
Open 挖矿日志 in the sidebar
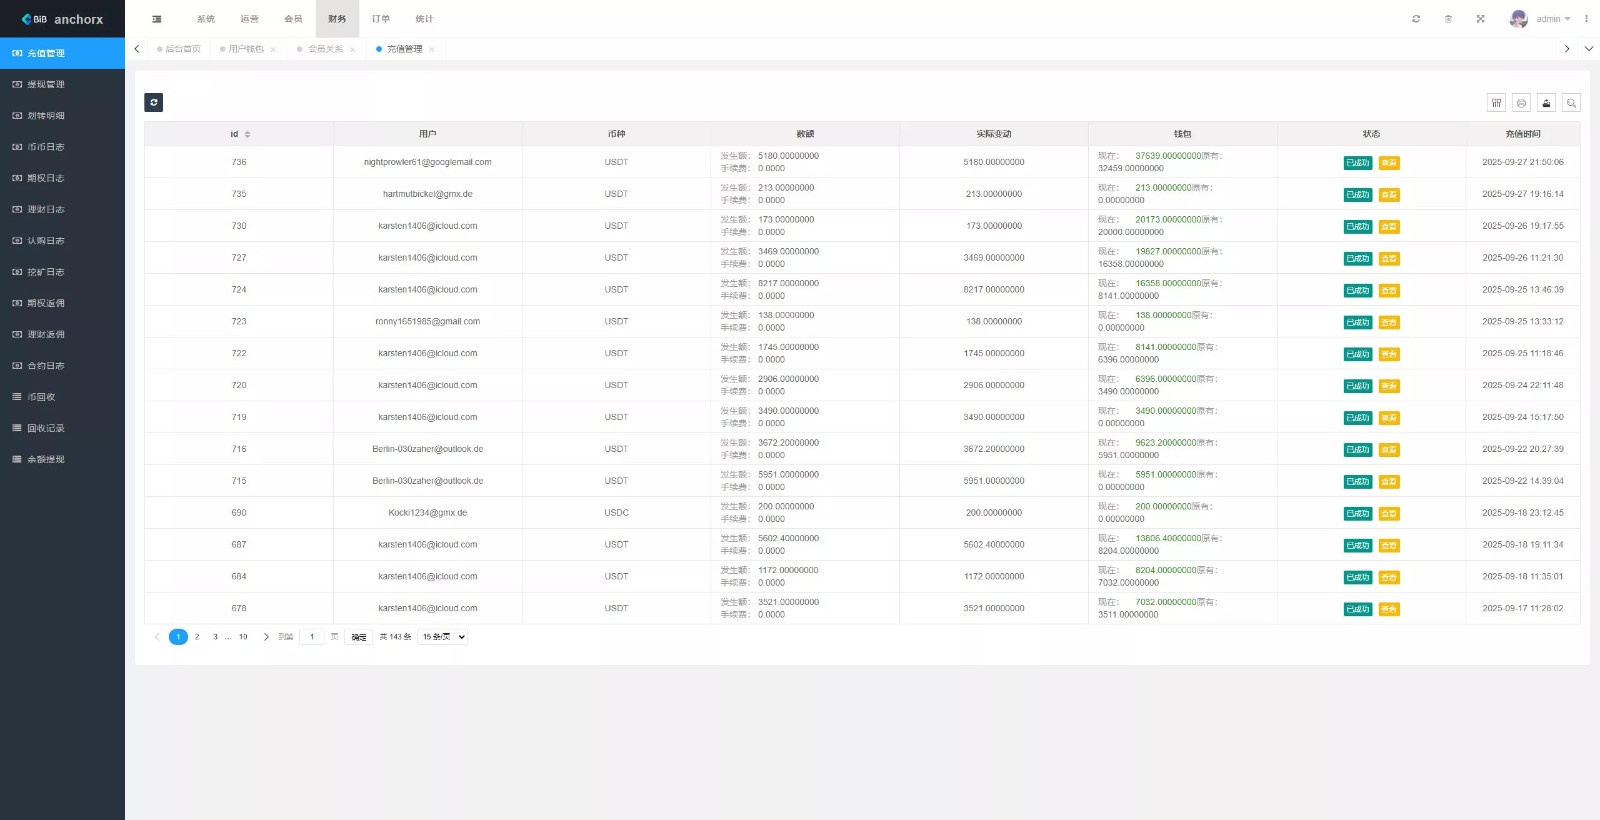tap(62, 272)
